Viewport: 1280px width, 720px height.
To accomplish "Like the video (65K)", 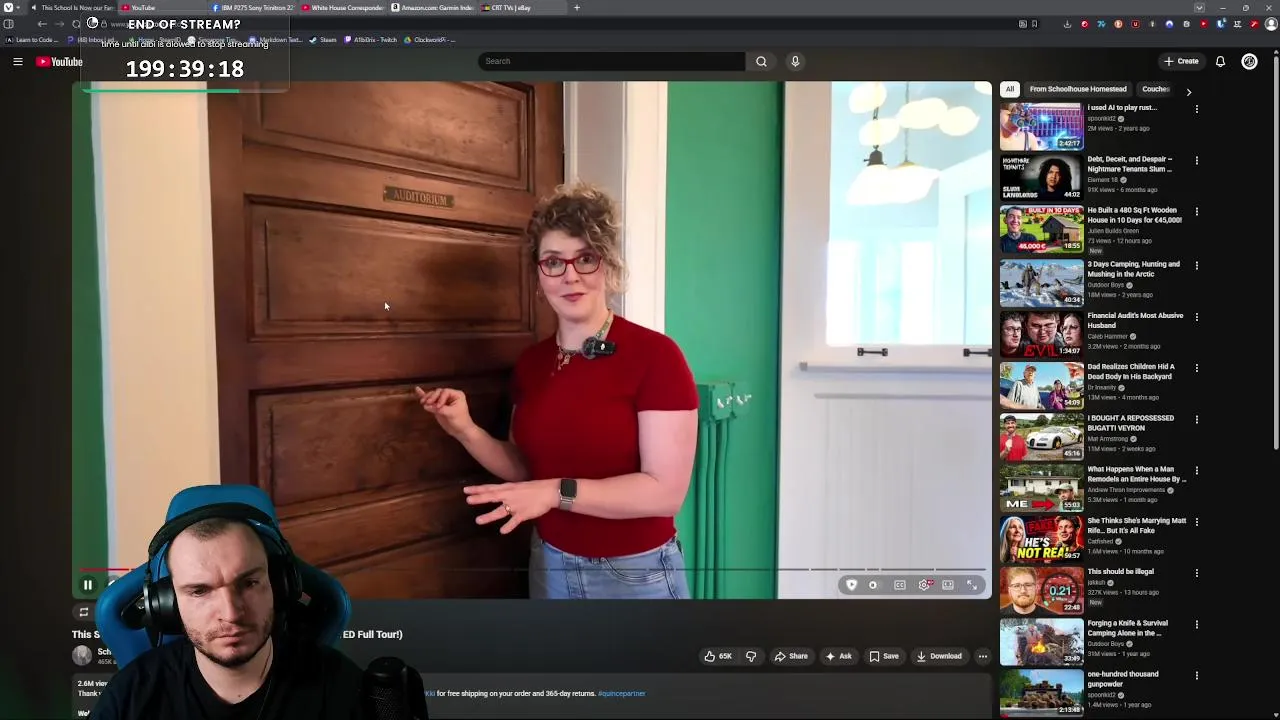I will point(718,656).
